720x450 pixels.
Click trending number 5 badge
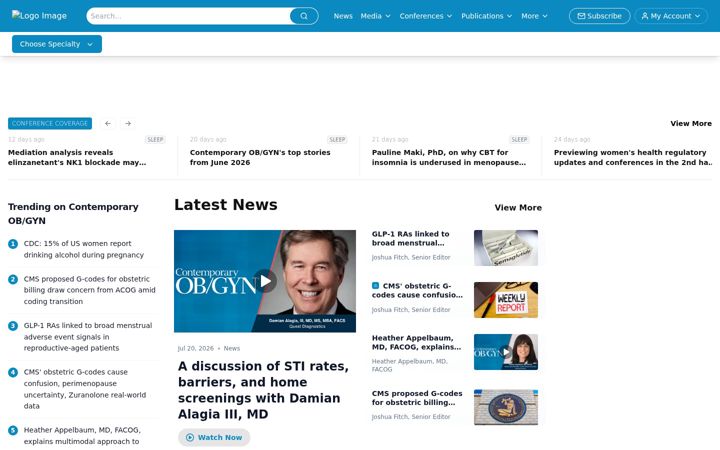(13, 431)
